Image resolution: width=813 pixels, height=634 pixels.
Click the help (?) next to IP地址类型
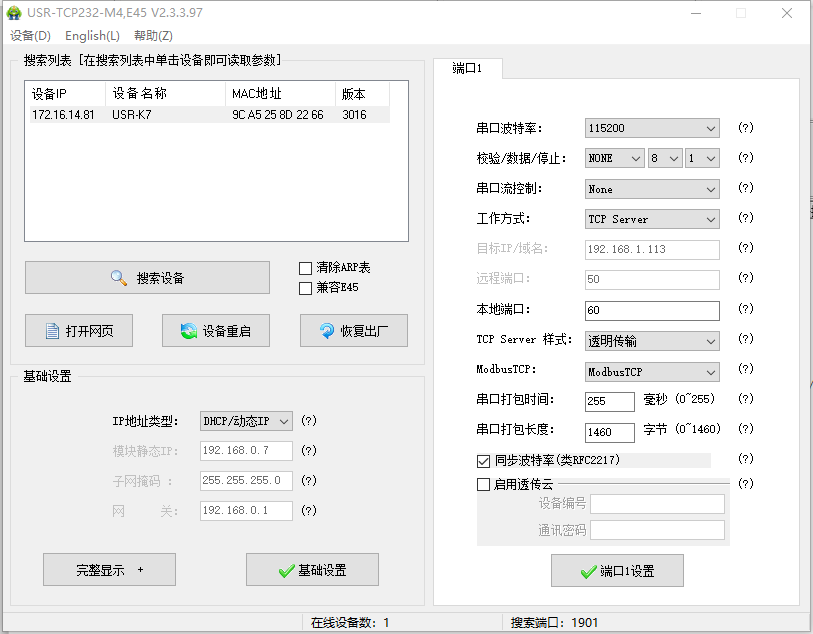point(309,421)
